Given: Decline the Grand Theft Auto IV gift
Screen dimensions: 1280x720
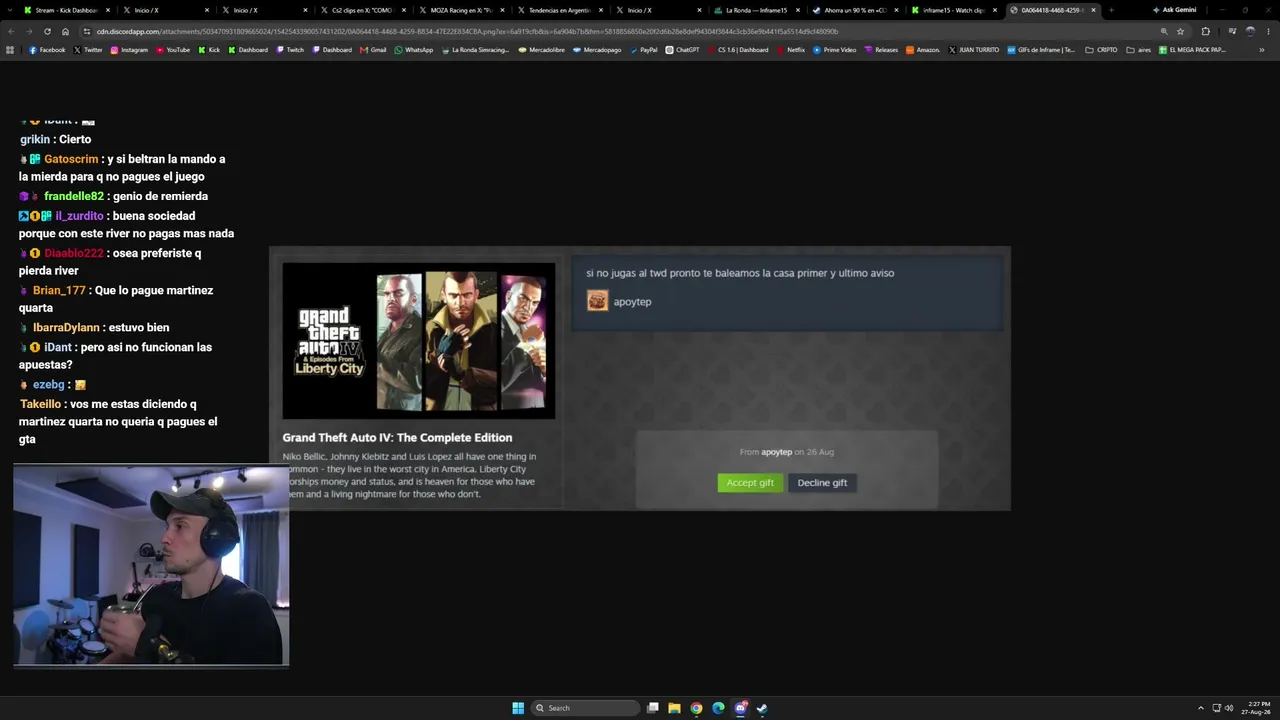Looking at the screenshot, I should pos(822,483).
